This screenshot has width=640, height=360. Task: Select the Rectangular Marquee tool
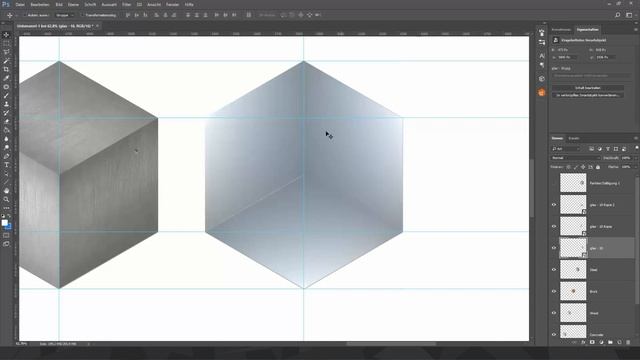(x=6, y=44)
